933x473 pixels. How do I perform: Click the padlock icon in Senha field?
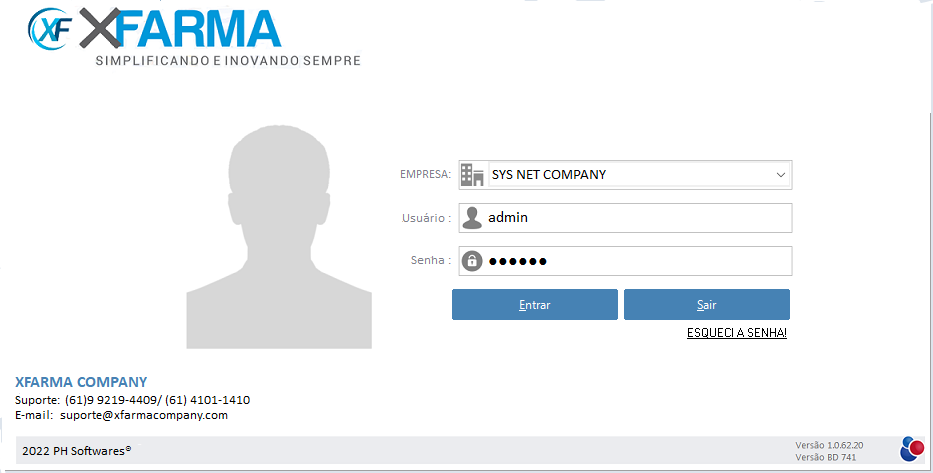coord(472,261)
